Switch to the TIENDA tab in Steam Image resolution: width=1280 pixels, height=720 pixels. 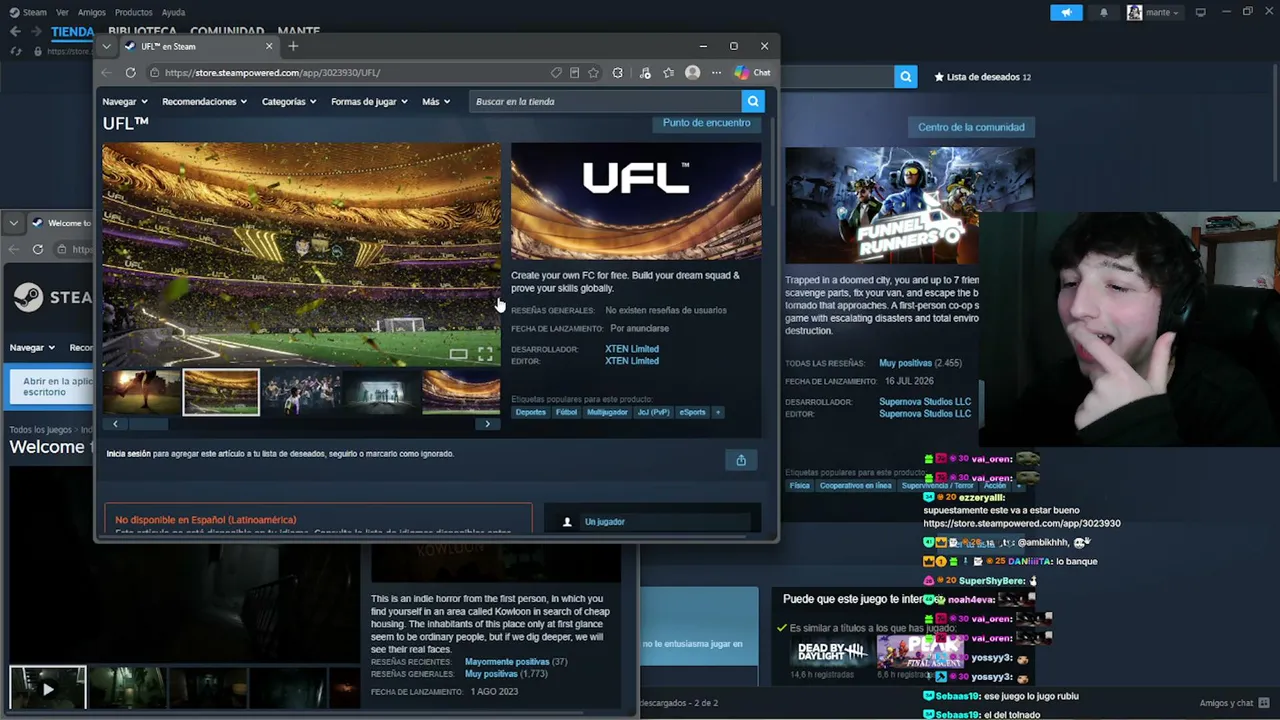[x=73, y=31]
